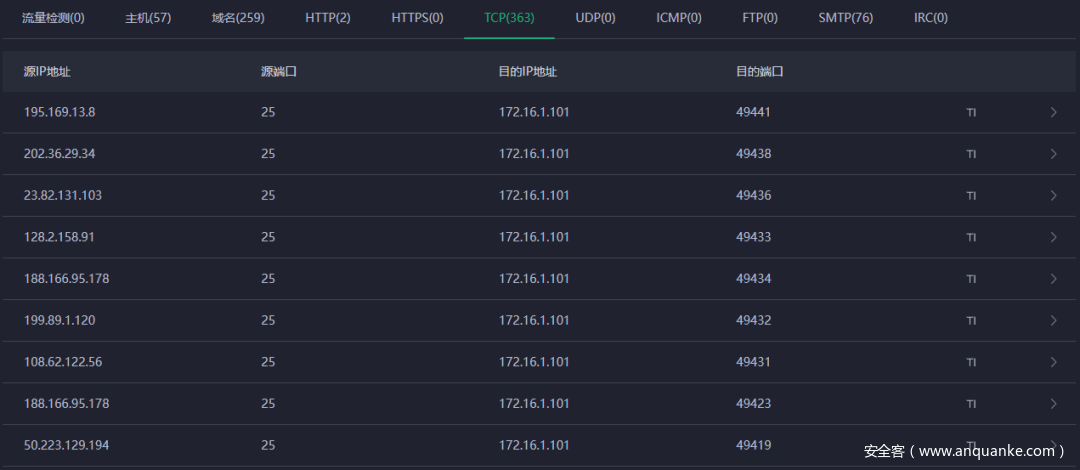Open chevron for the 108.62.122.56 row
1080x470 pixels.
(1053, 362)
